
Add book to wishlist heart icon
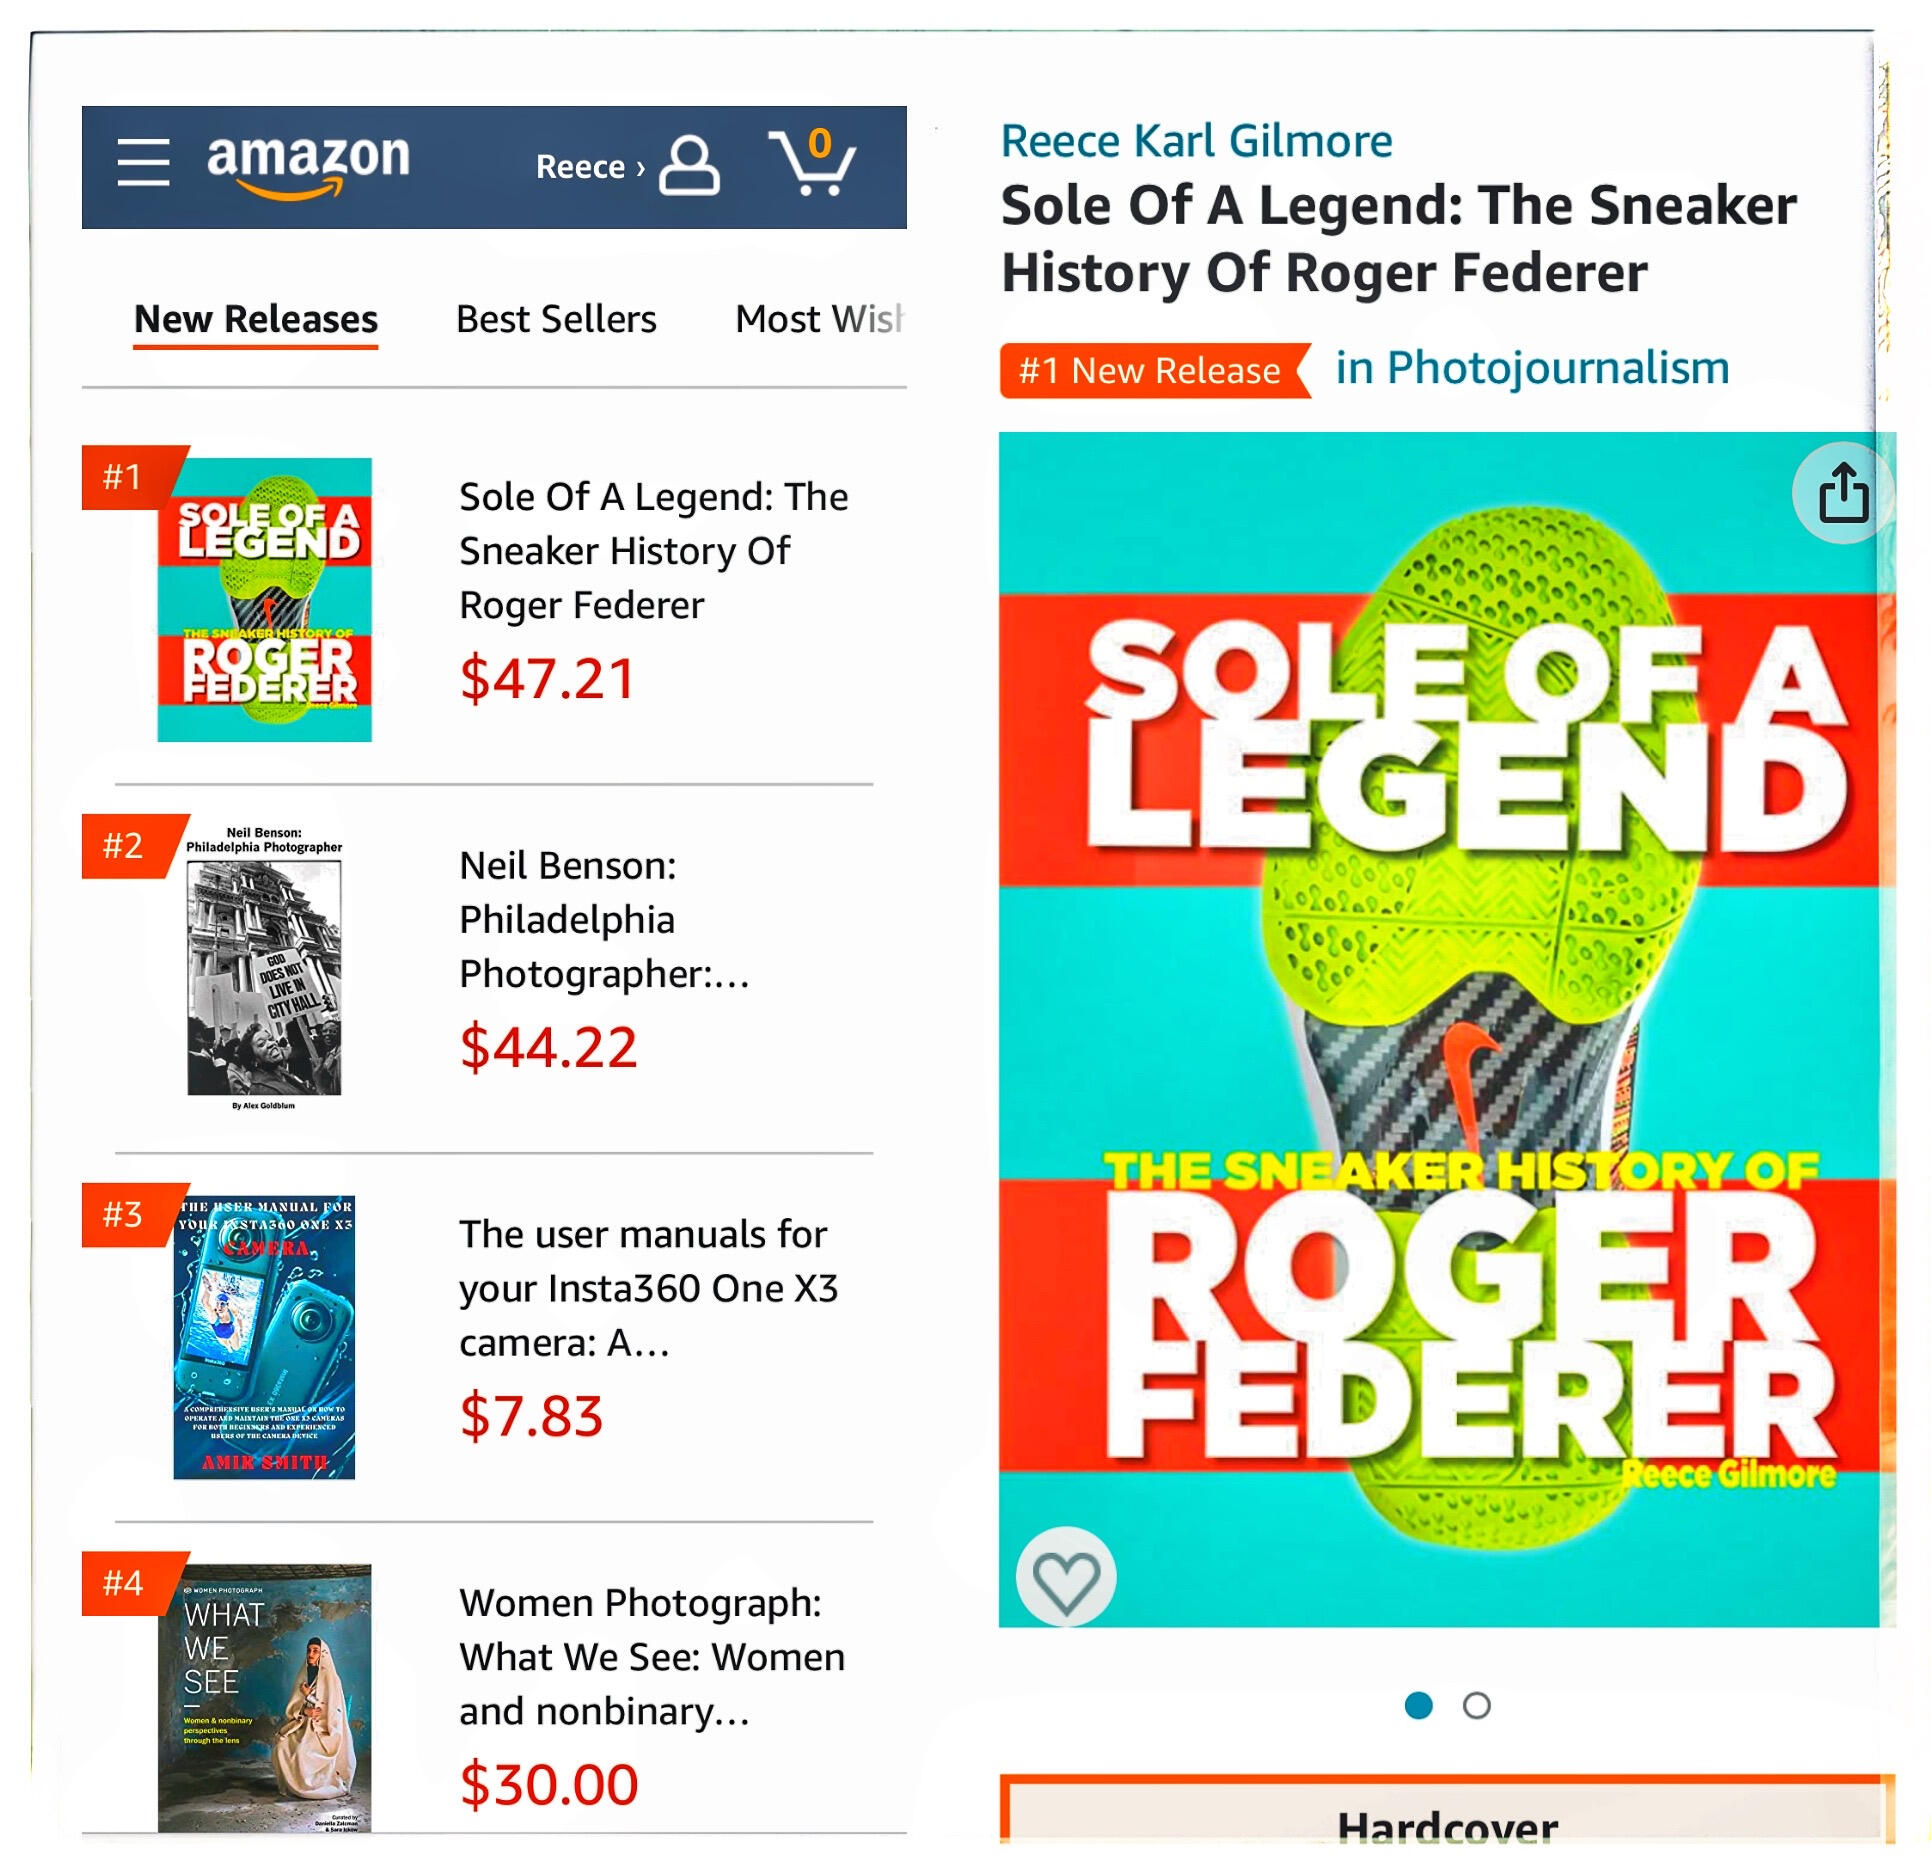click(x=1066, y=1577)
